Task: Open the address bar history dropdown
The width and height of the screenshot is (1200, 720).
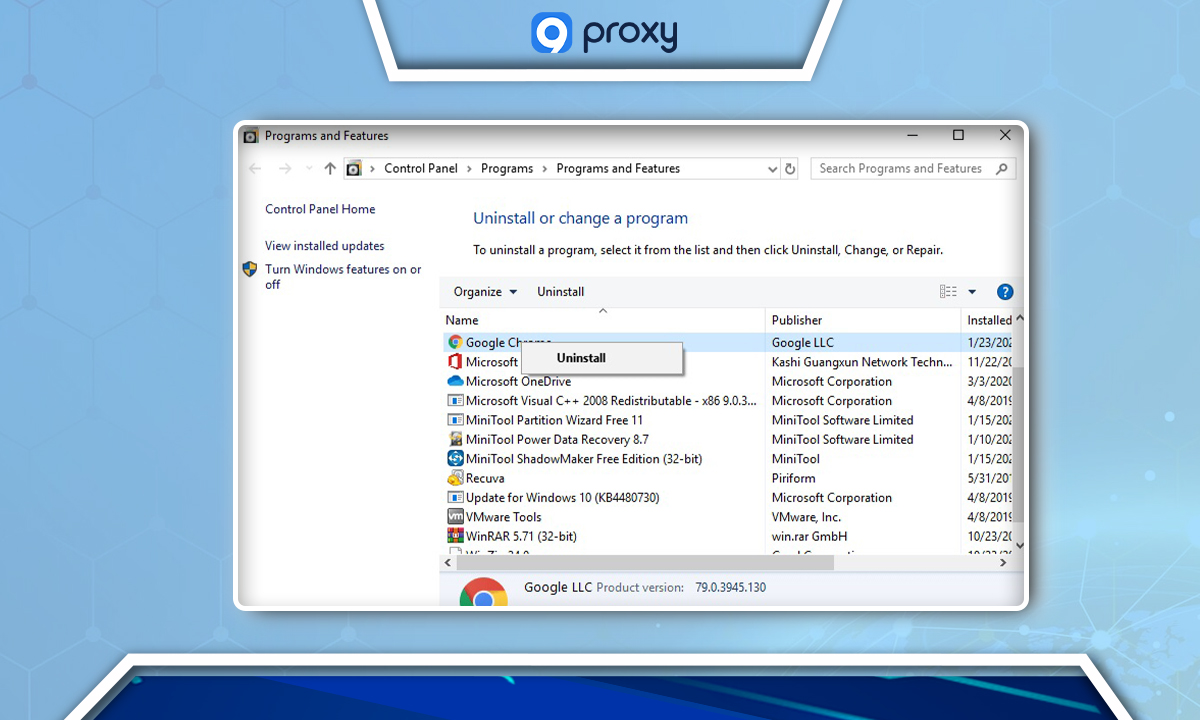Action: [772, 168]
